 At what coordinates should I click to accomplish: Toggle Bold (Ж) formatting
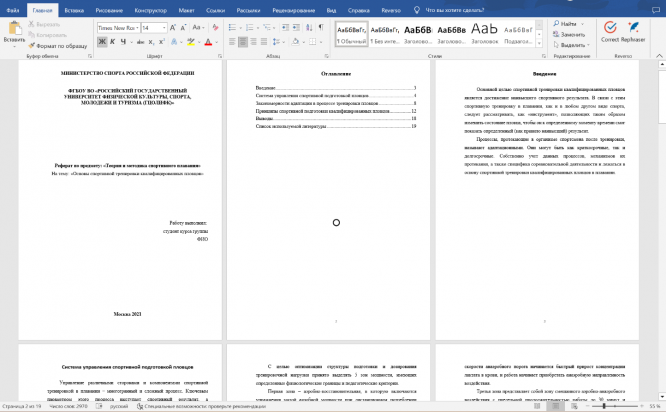point(102,42)
